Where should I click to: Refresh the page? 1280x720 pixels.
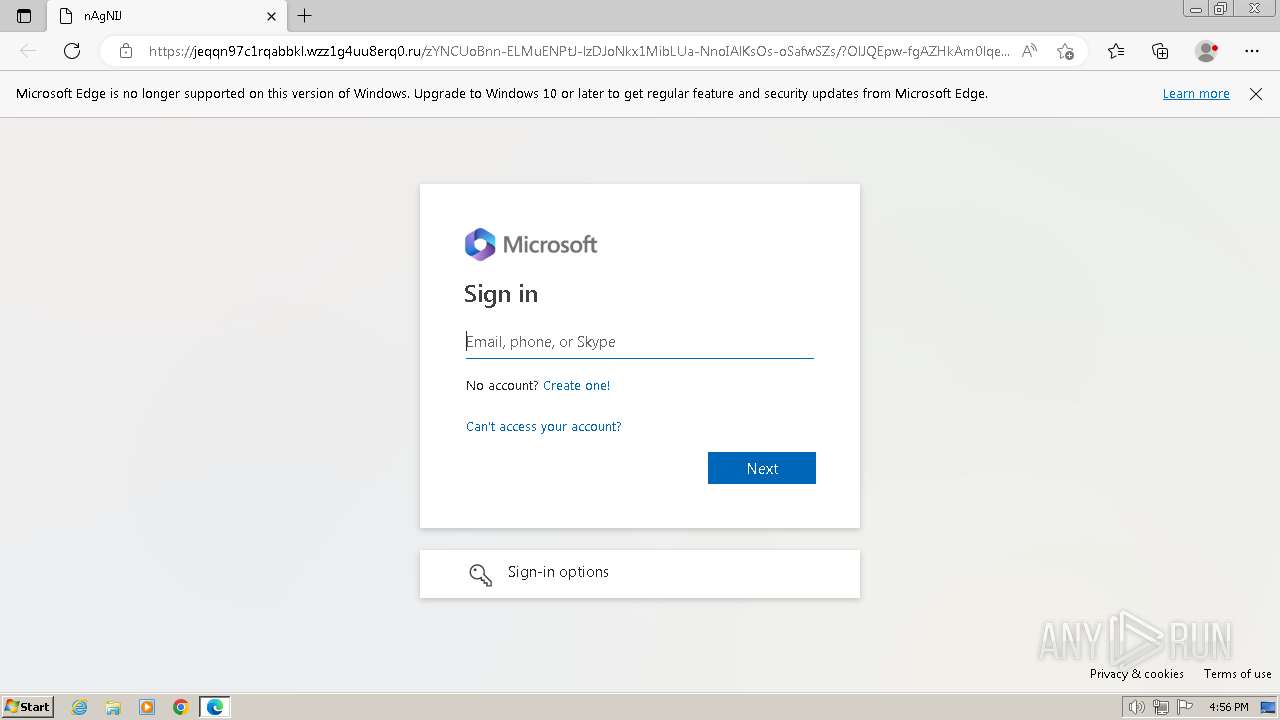72,51
